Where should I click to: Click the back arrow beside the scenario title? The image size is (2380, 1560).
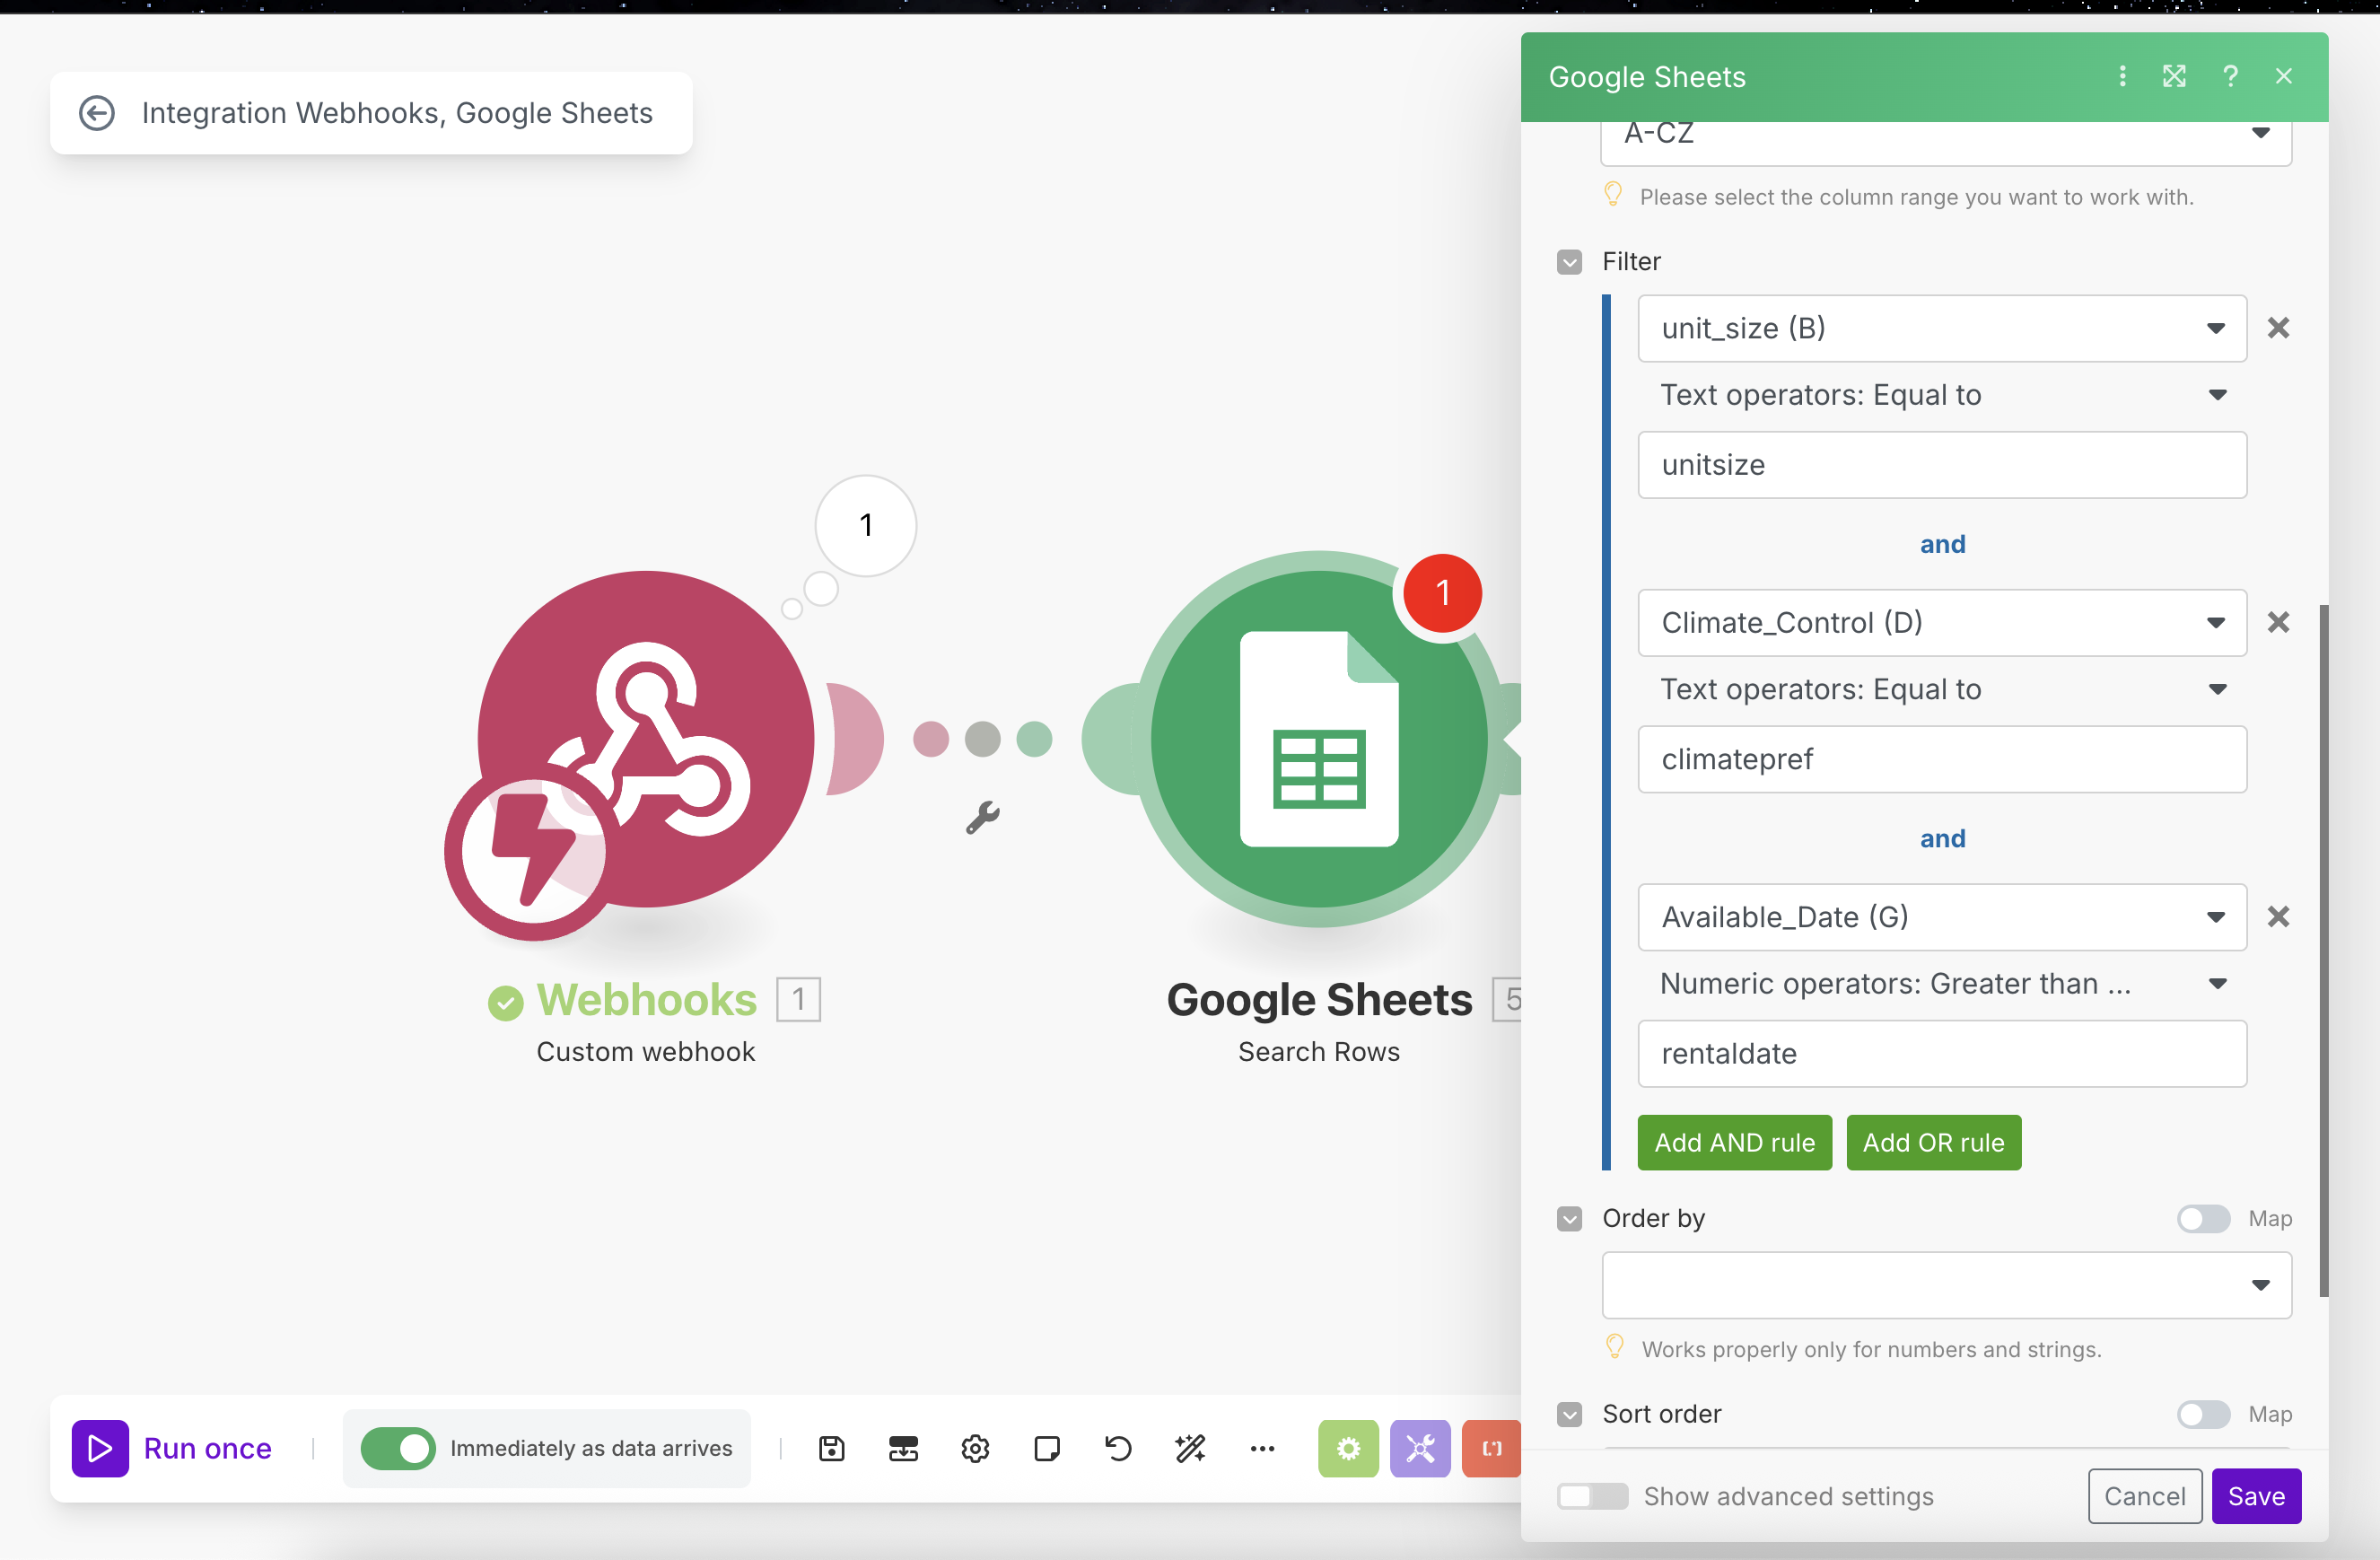(97, 113)
